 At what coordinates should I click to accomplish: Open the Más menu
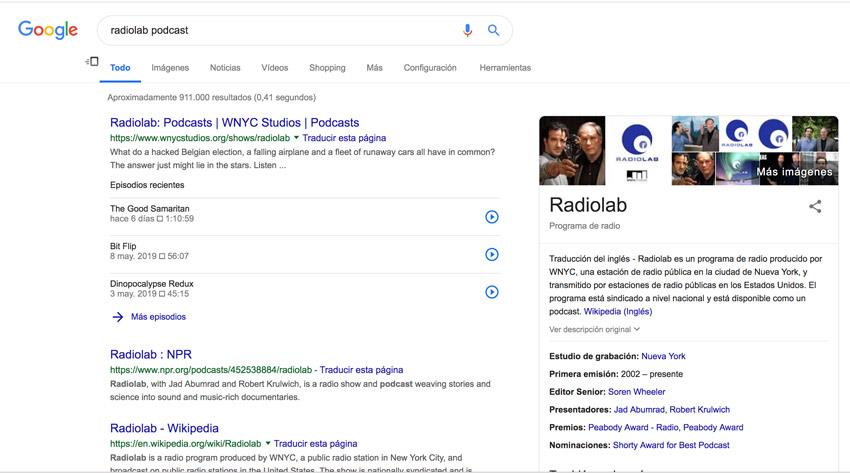(x=375, y=68)
